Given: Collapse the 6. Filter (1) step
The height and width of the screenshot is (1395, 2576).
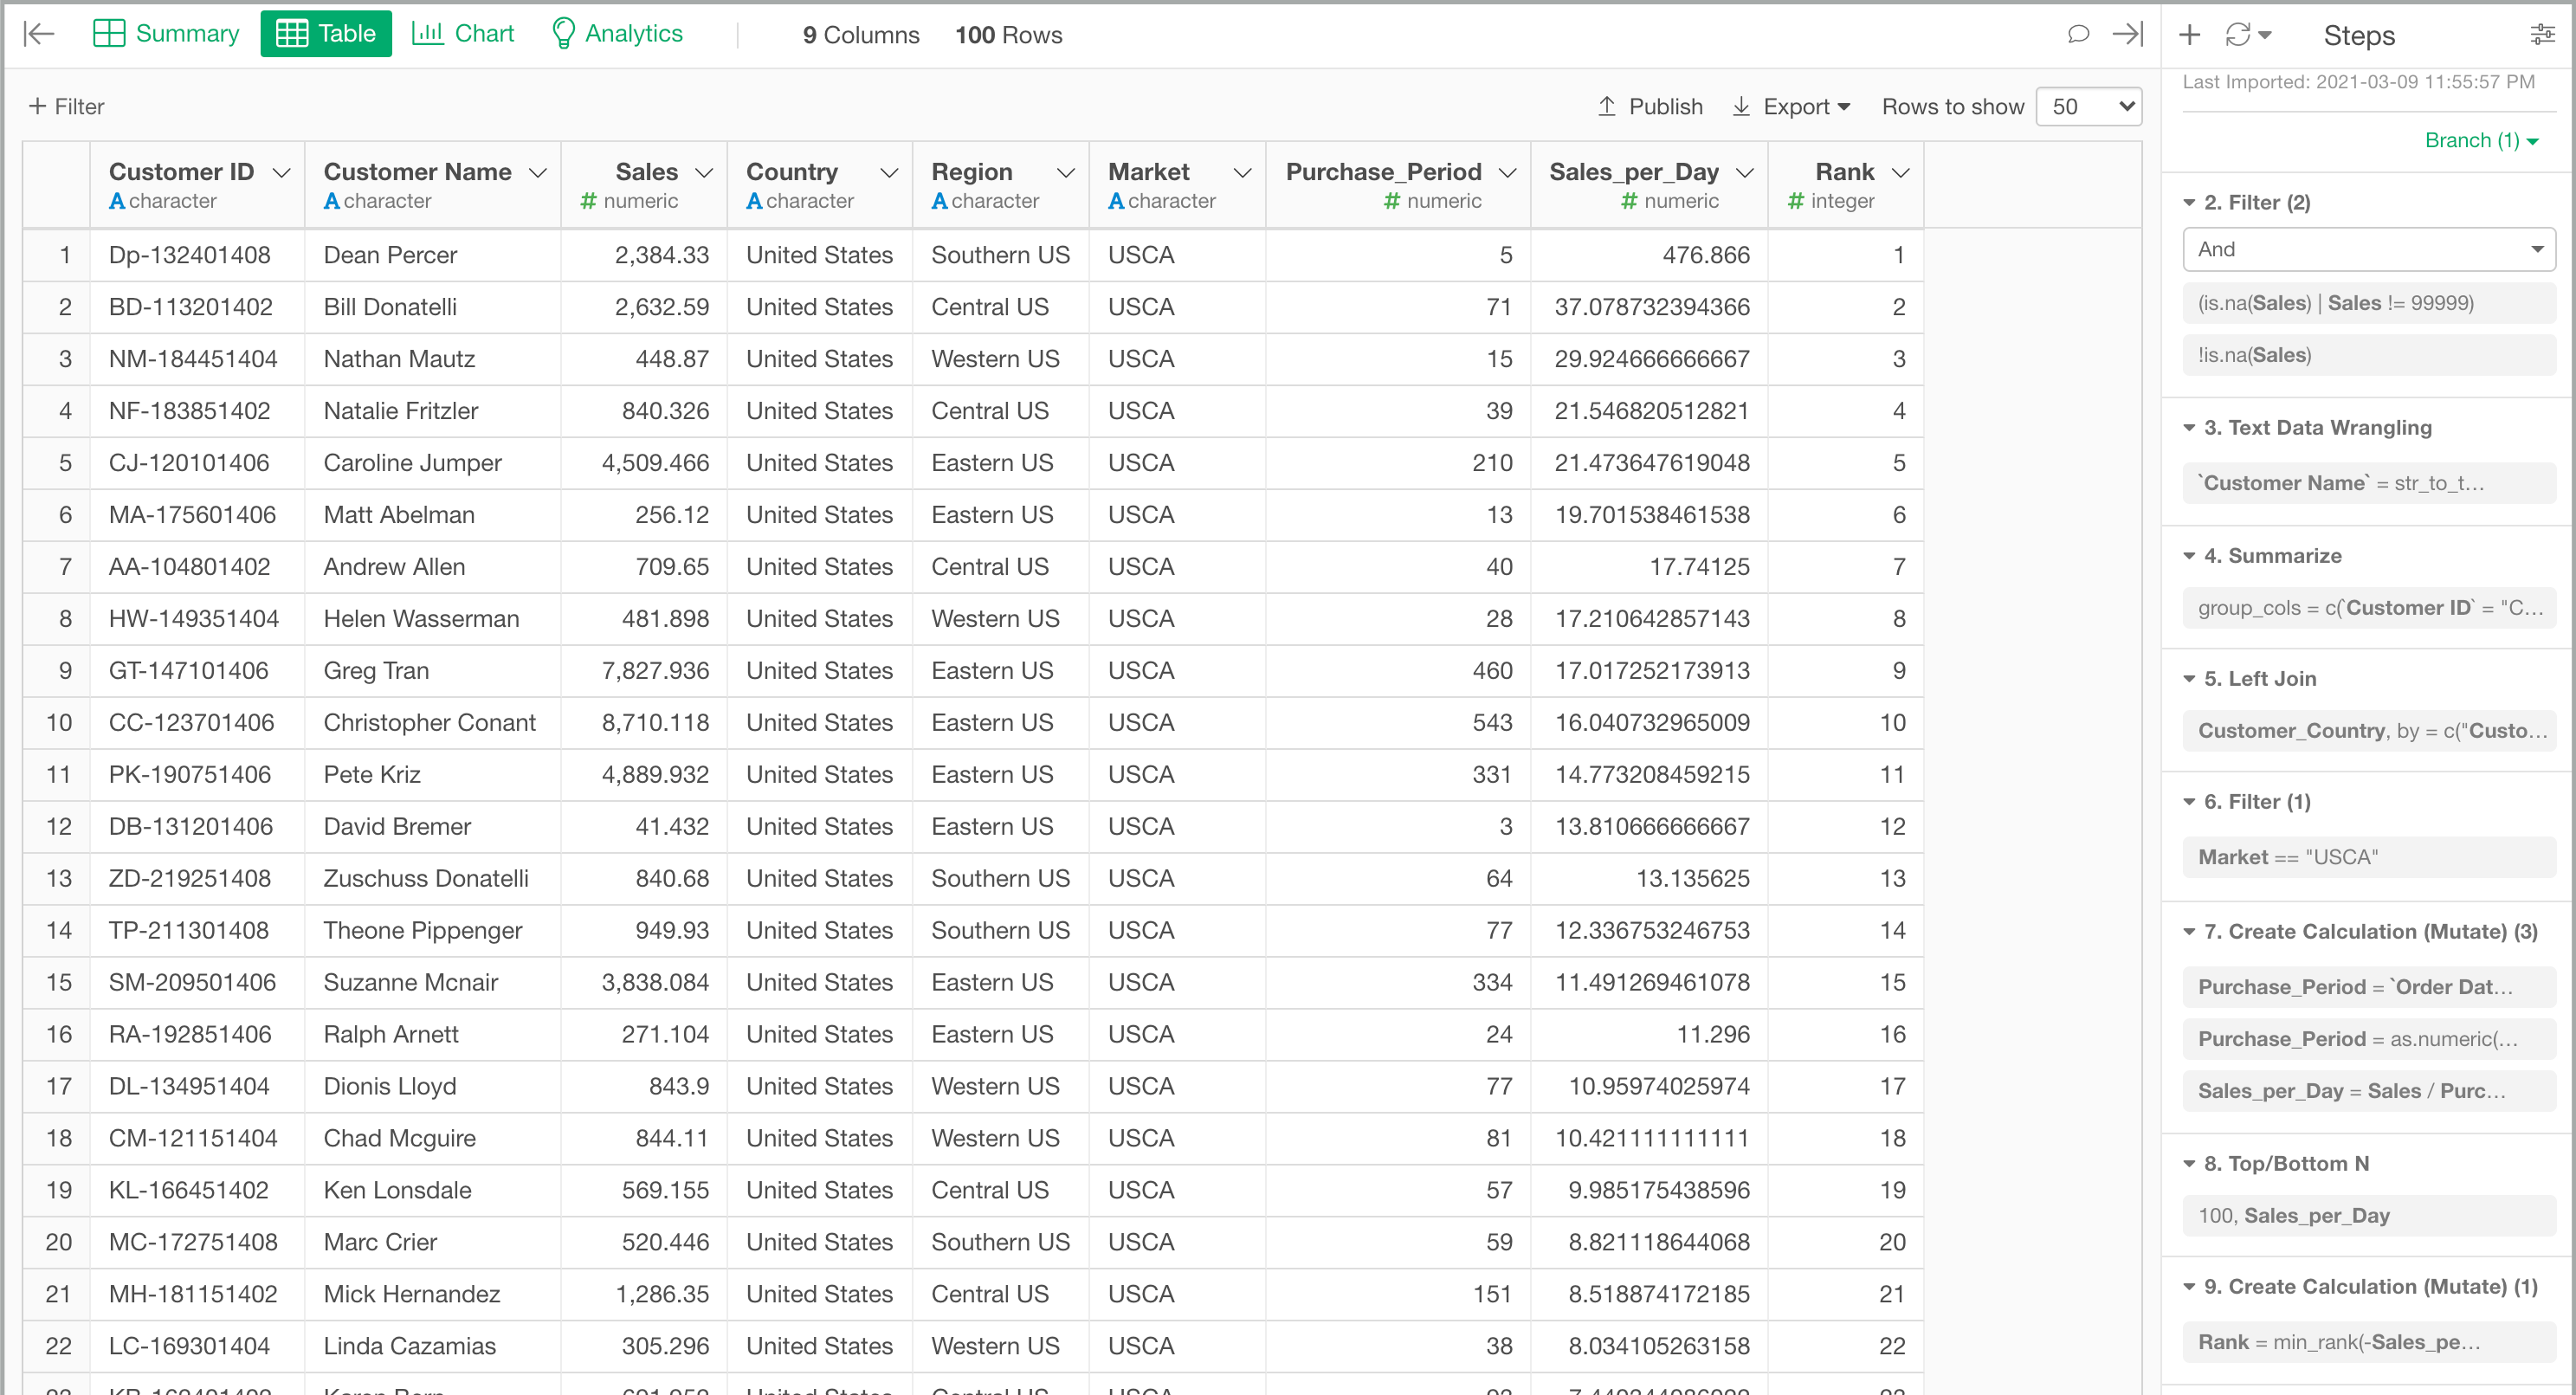Looking at the screenshot, I should (2189, 802).
